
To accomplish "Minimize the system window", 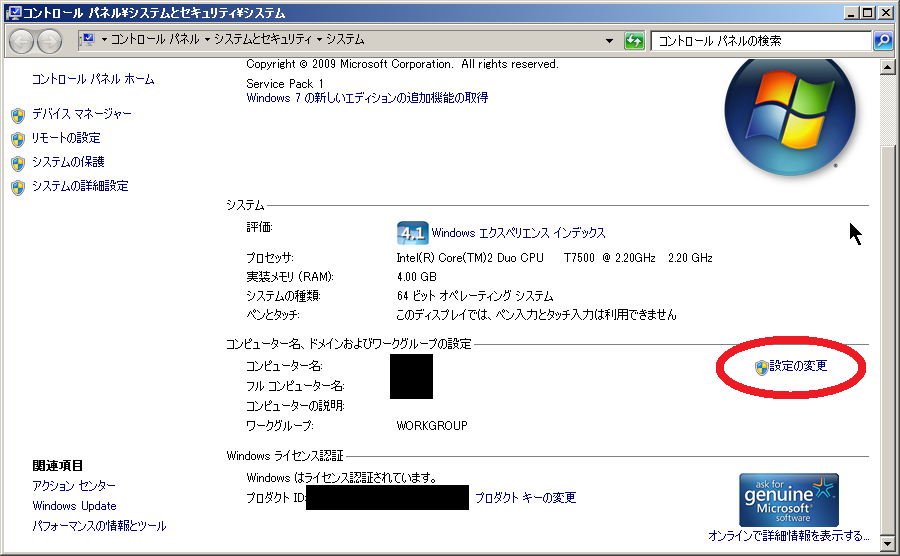I will (x=852, y=13).
